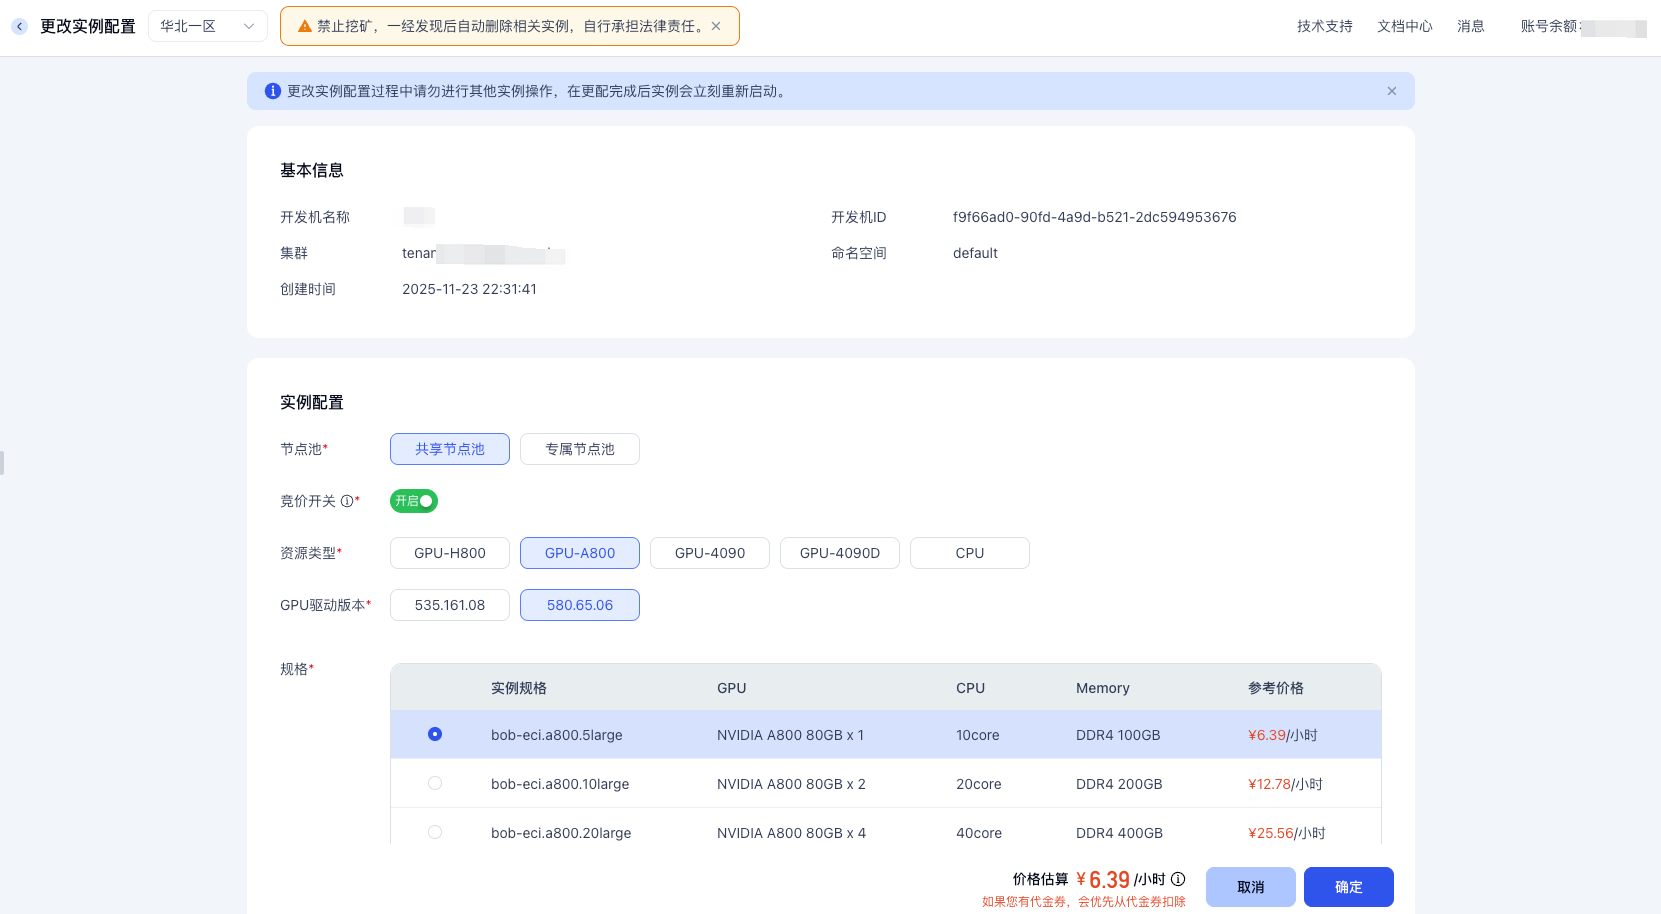
Task: Open the info tooltip next to 竞价开关
Action: pos(345,501)
